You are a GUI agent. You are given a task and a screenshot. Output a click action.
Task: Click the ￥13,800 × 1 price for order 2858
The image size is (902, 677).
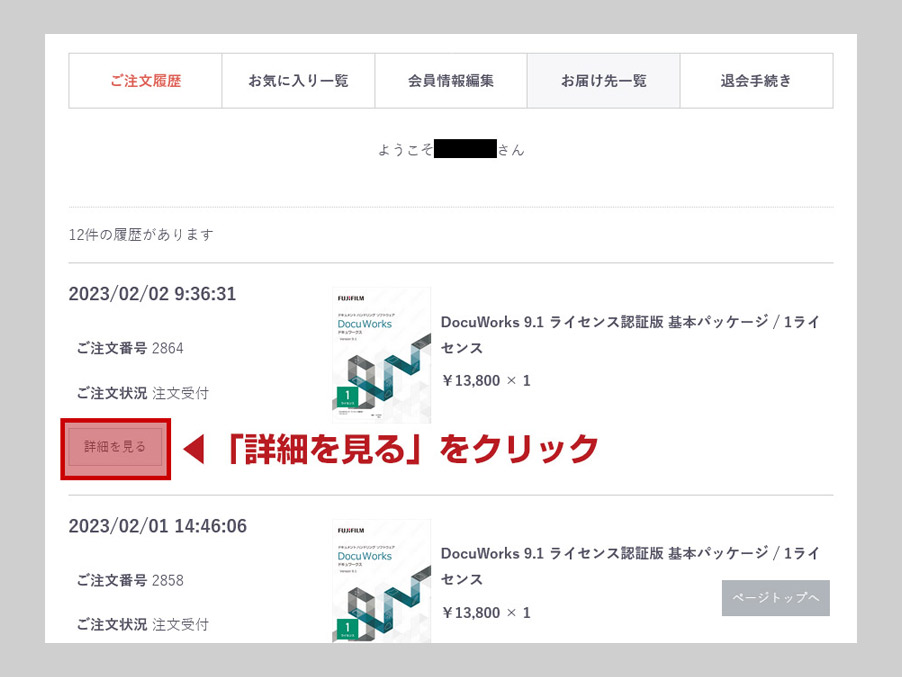click(x=486, y=613)
